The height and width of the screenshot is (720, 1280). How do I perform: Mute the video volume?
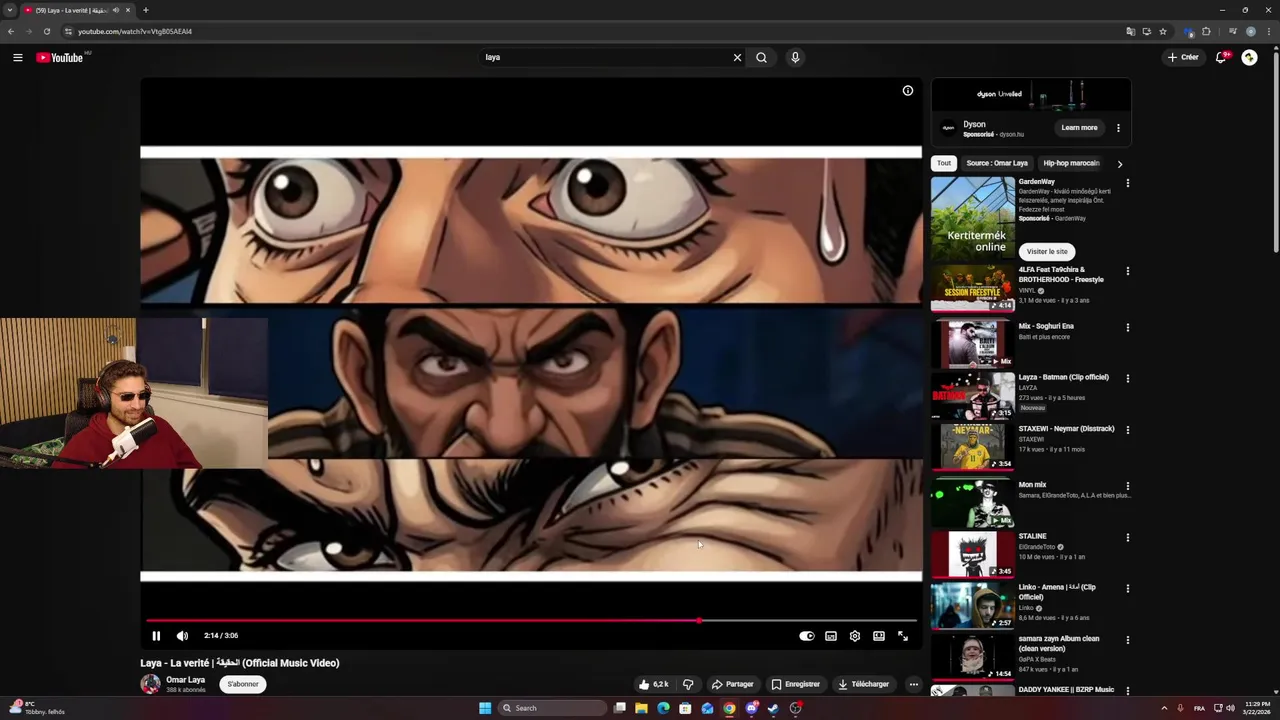[182, 636]
